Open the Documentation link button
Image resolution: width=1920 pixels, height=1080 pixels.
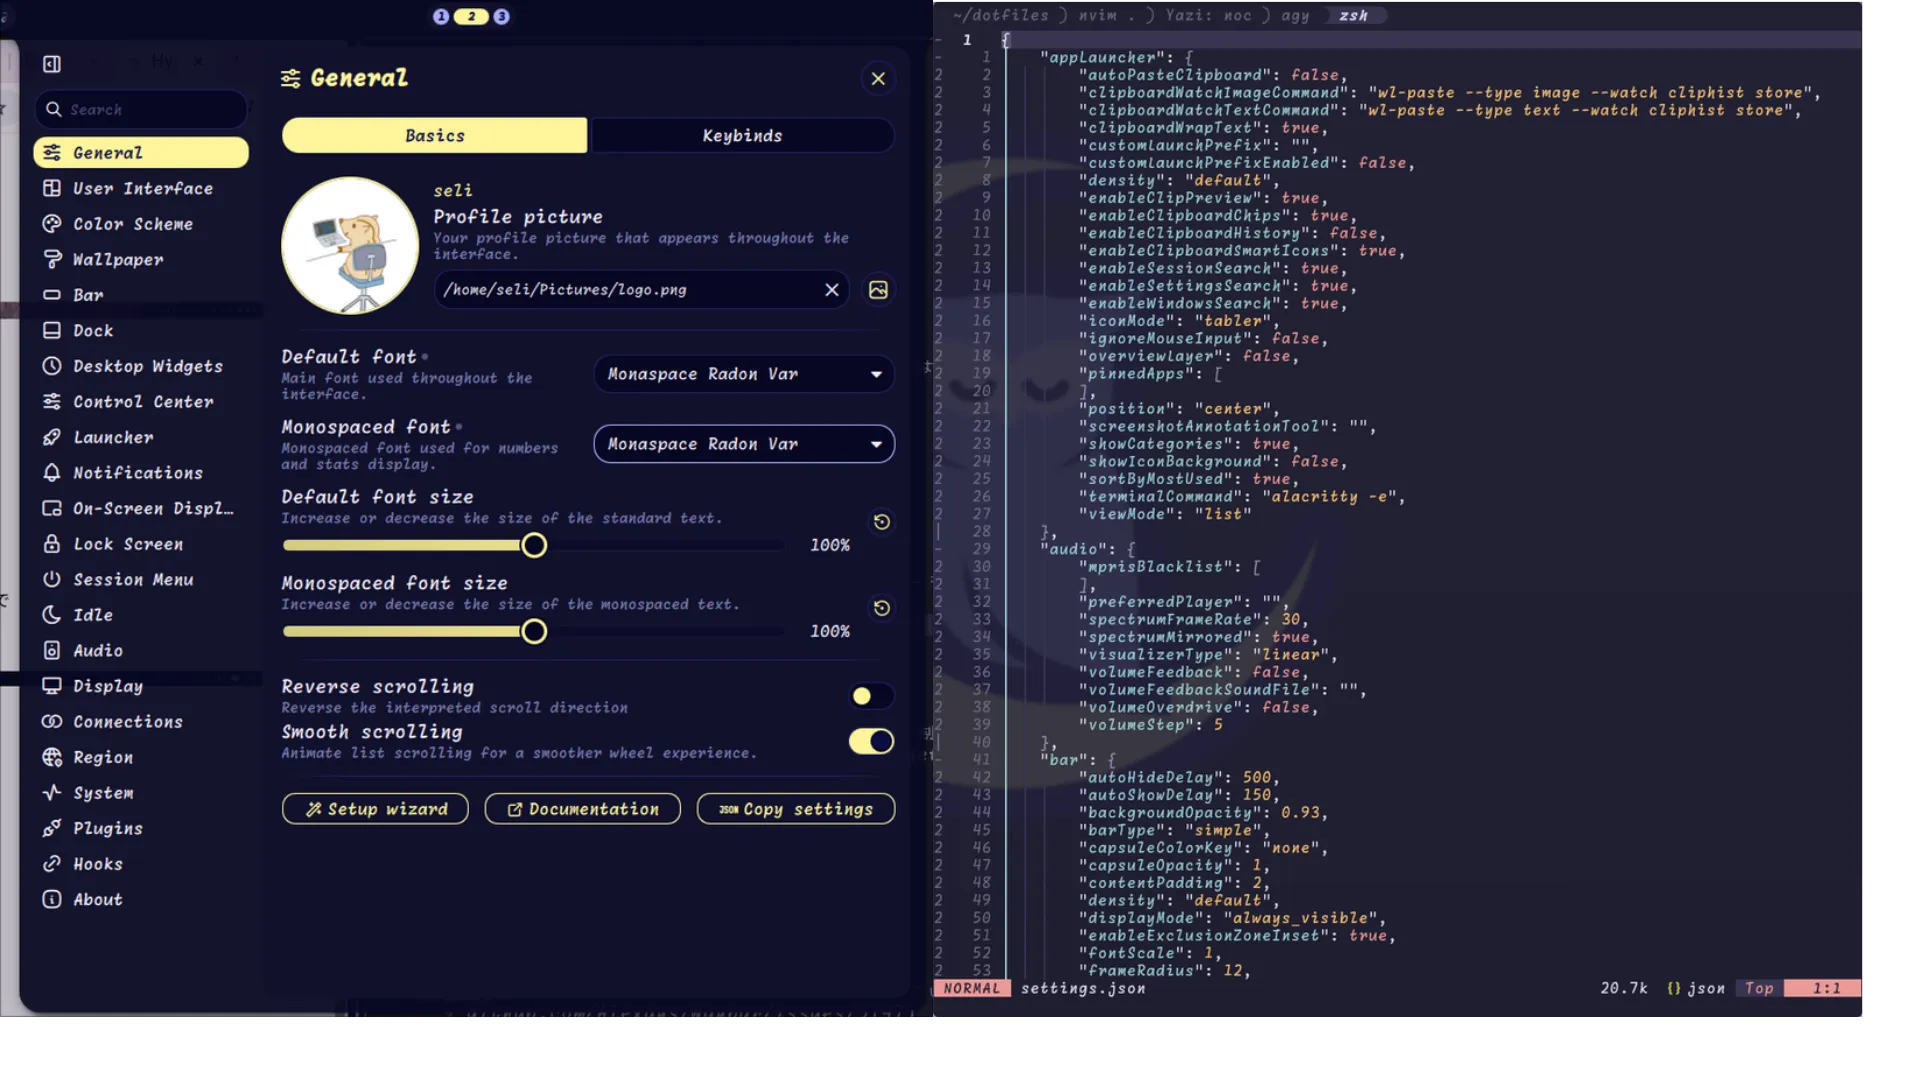583,809
